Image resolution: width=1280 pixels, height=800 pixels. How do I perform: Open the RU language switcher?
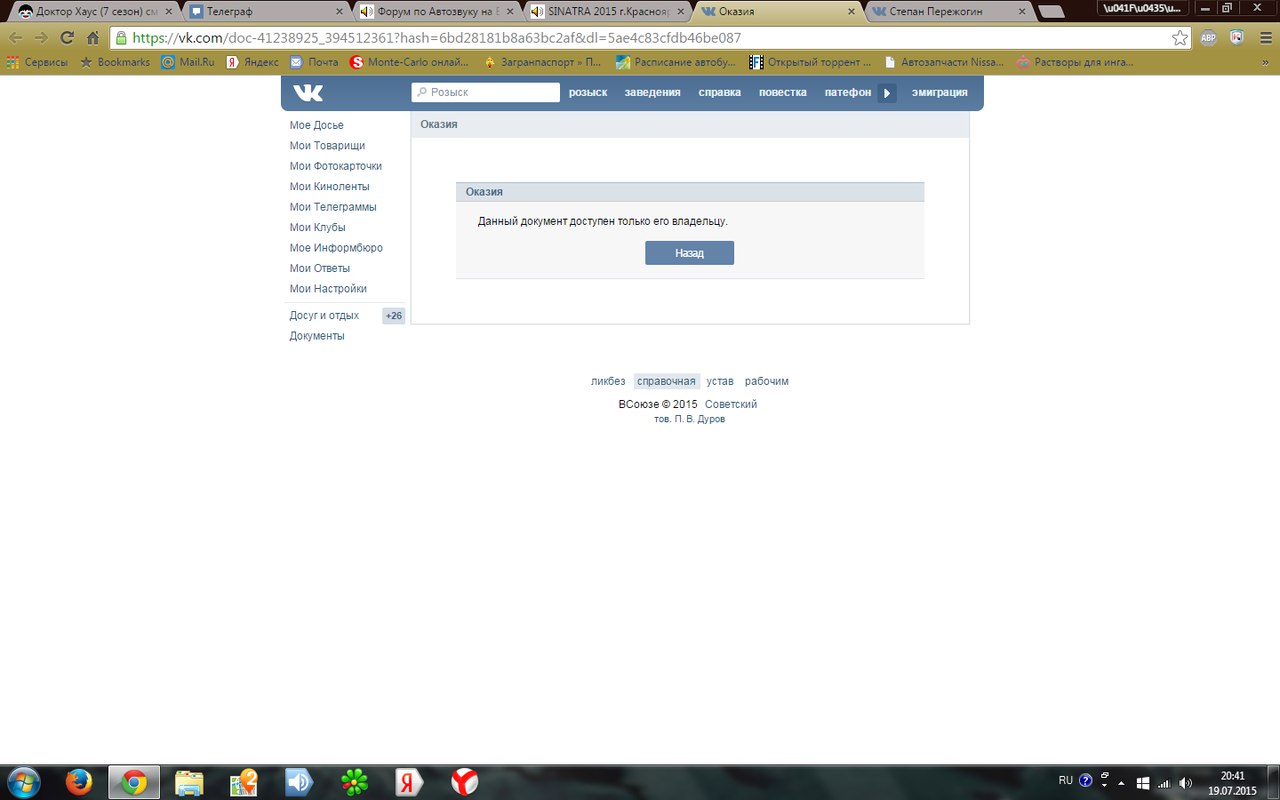coord(1065,780)
